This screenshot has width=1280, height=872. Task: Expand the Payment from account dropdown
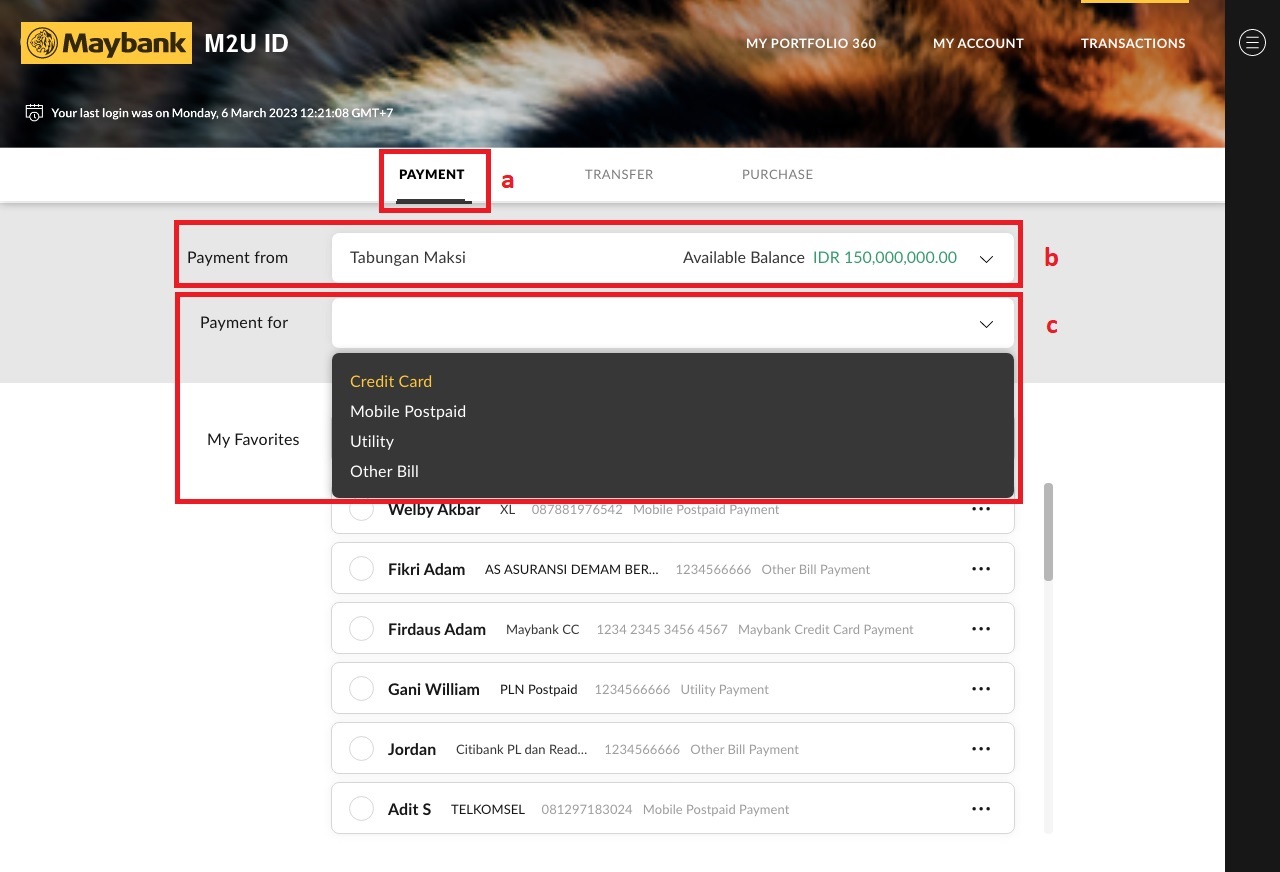pyautogui.click(x=986, y=258)
